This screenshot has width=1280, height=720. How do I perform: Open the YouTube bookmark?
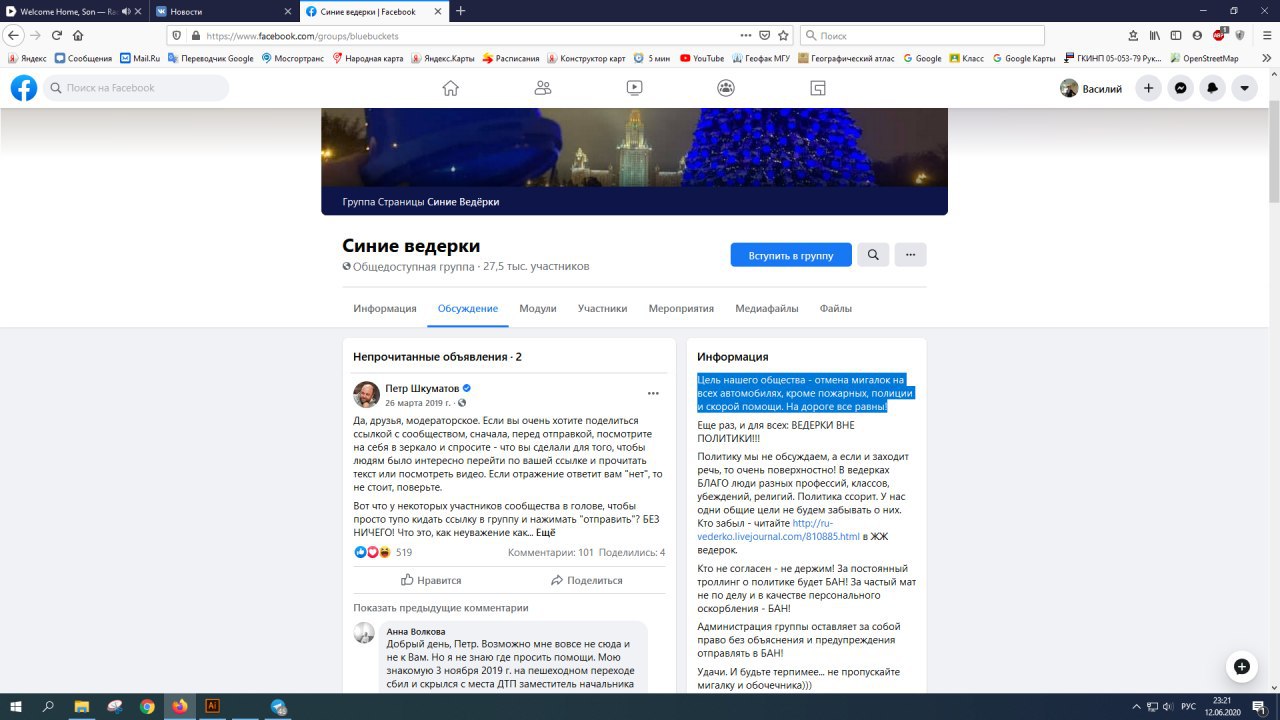(x=701, y=58)
